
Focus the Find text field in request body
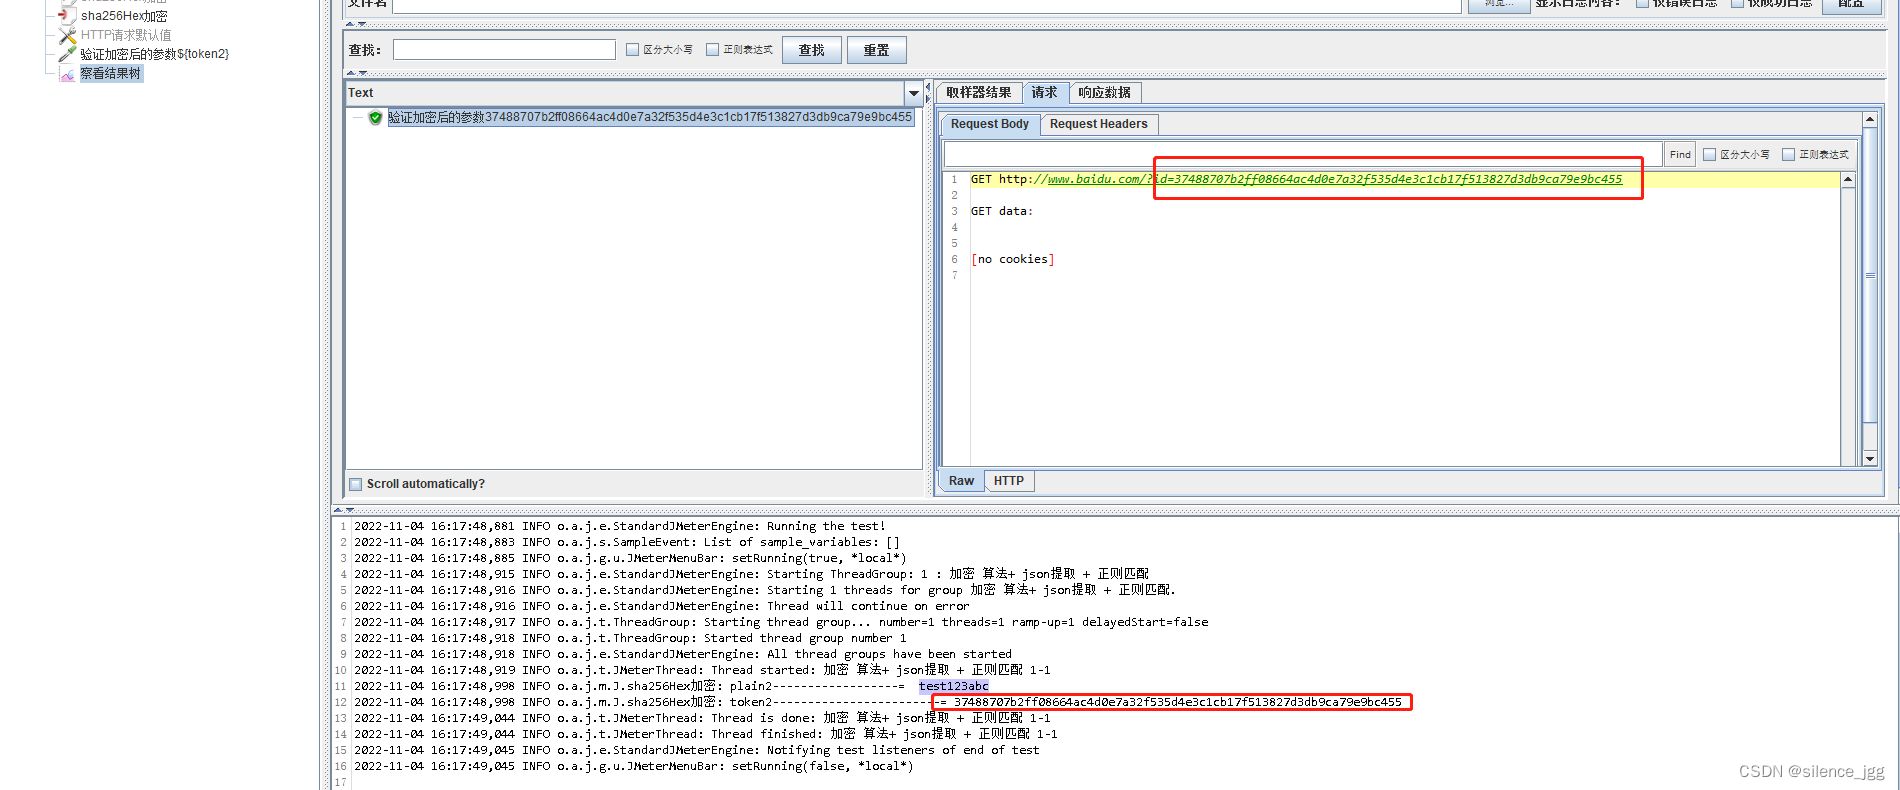[x=1303, y=154]
